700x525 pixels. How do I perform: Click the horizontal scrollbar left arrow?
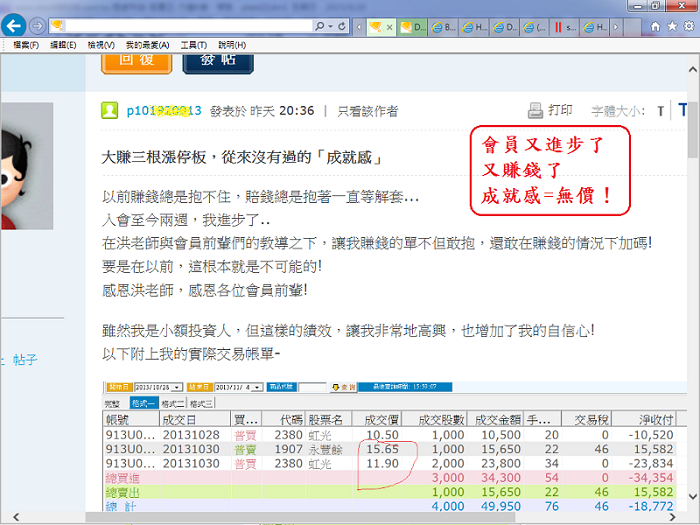click(16, 517)
